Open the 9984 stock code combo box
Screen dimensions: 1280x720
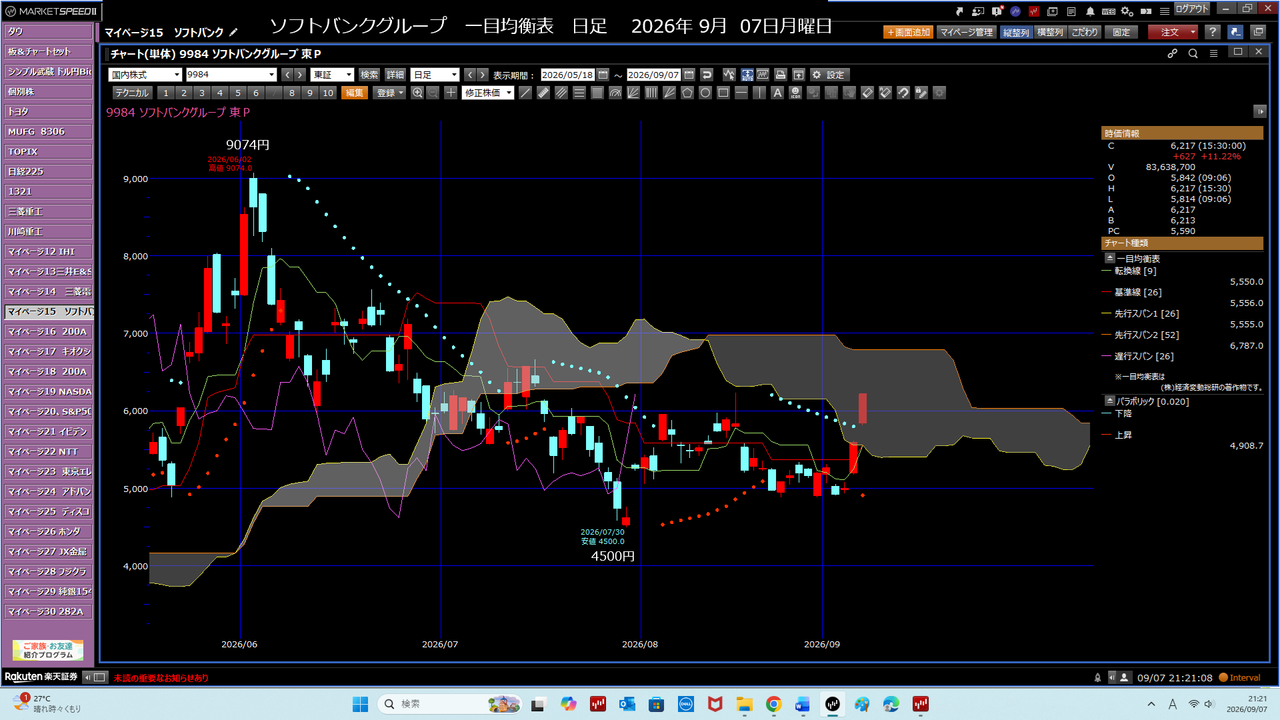tap(231, 74)
